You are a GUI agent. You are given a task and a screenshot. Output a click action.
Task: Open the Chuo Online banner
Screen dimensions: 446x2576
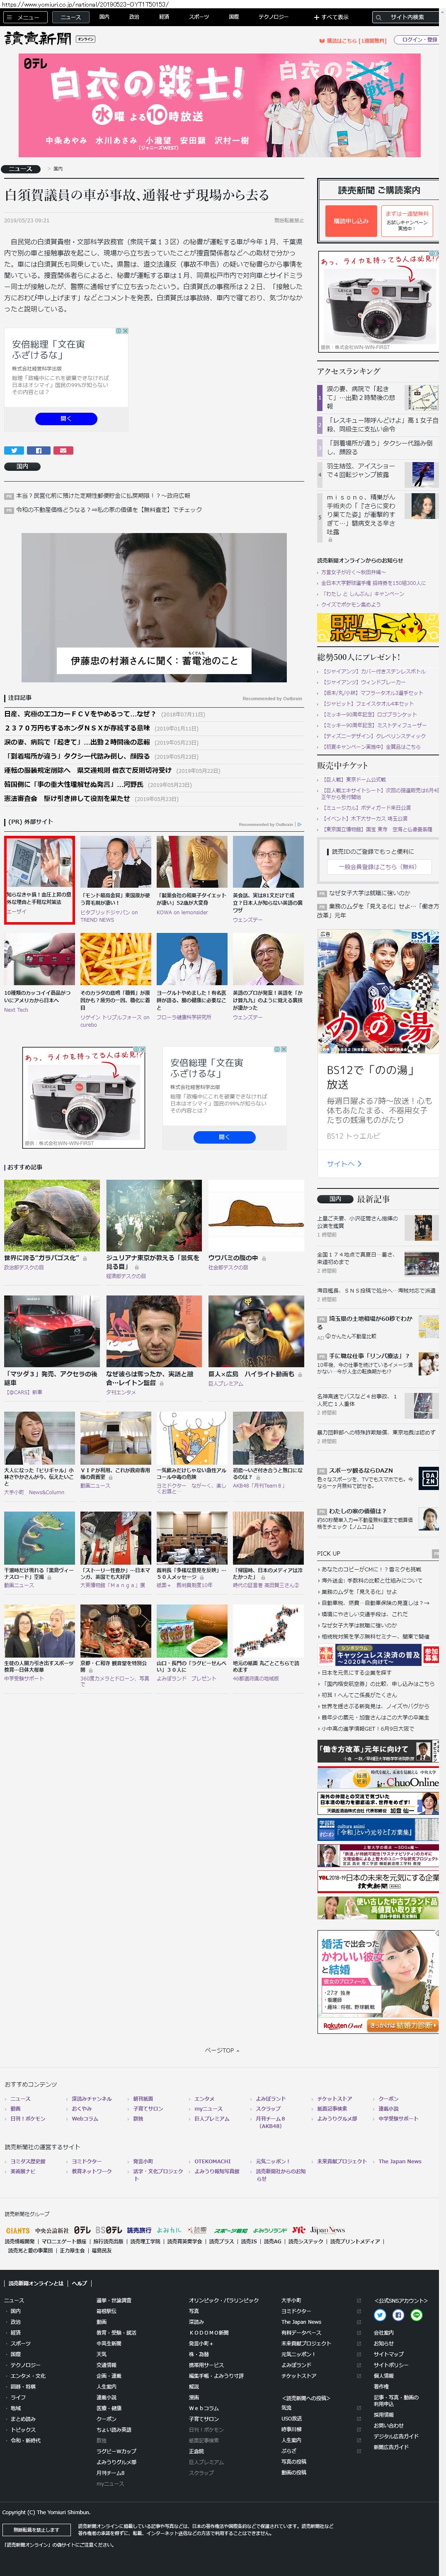(378, 1778)
